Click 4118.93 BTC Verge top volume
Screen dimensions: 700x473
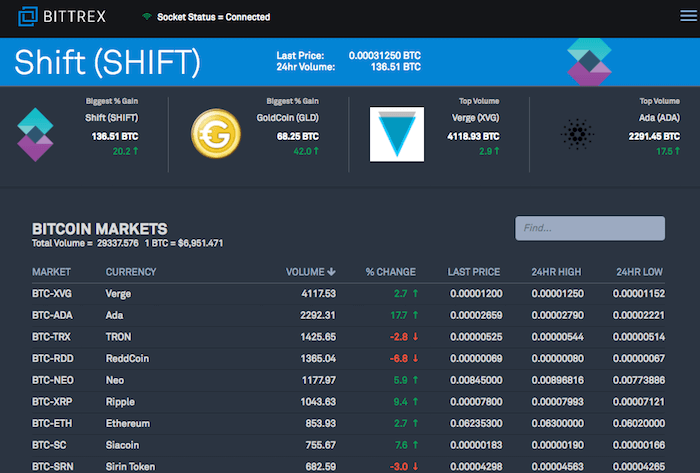point(473,136)
